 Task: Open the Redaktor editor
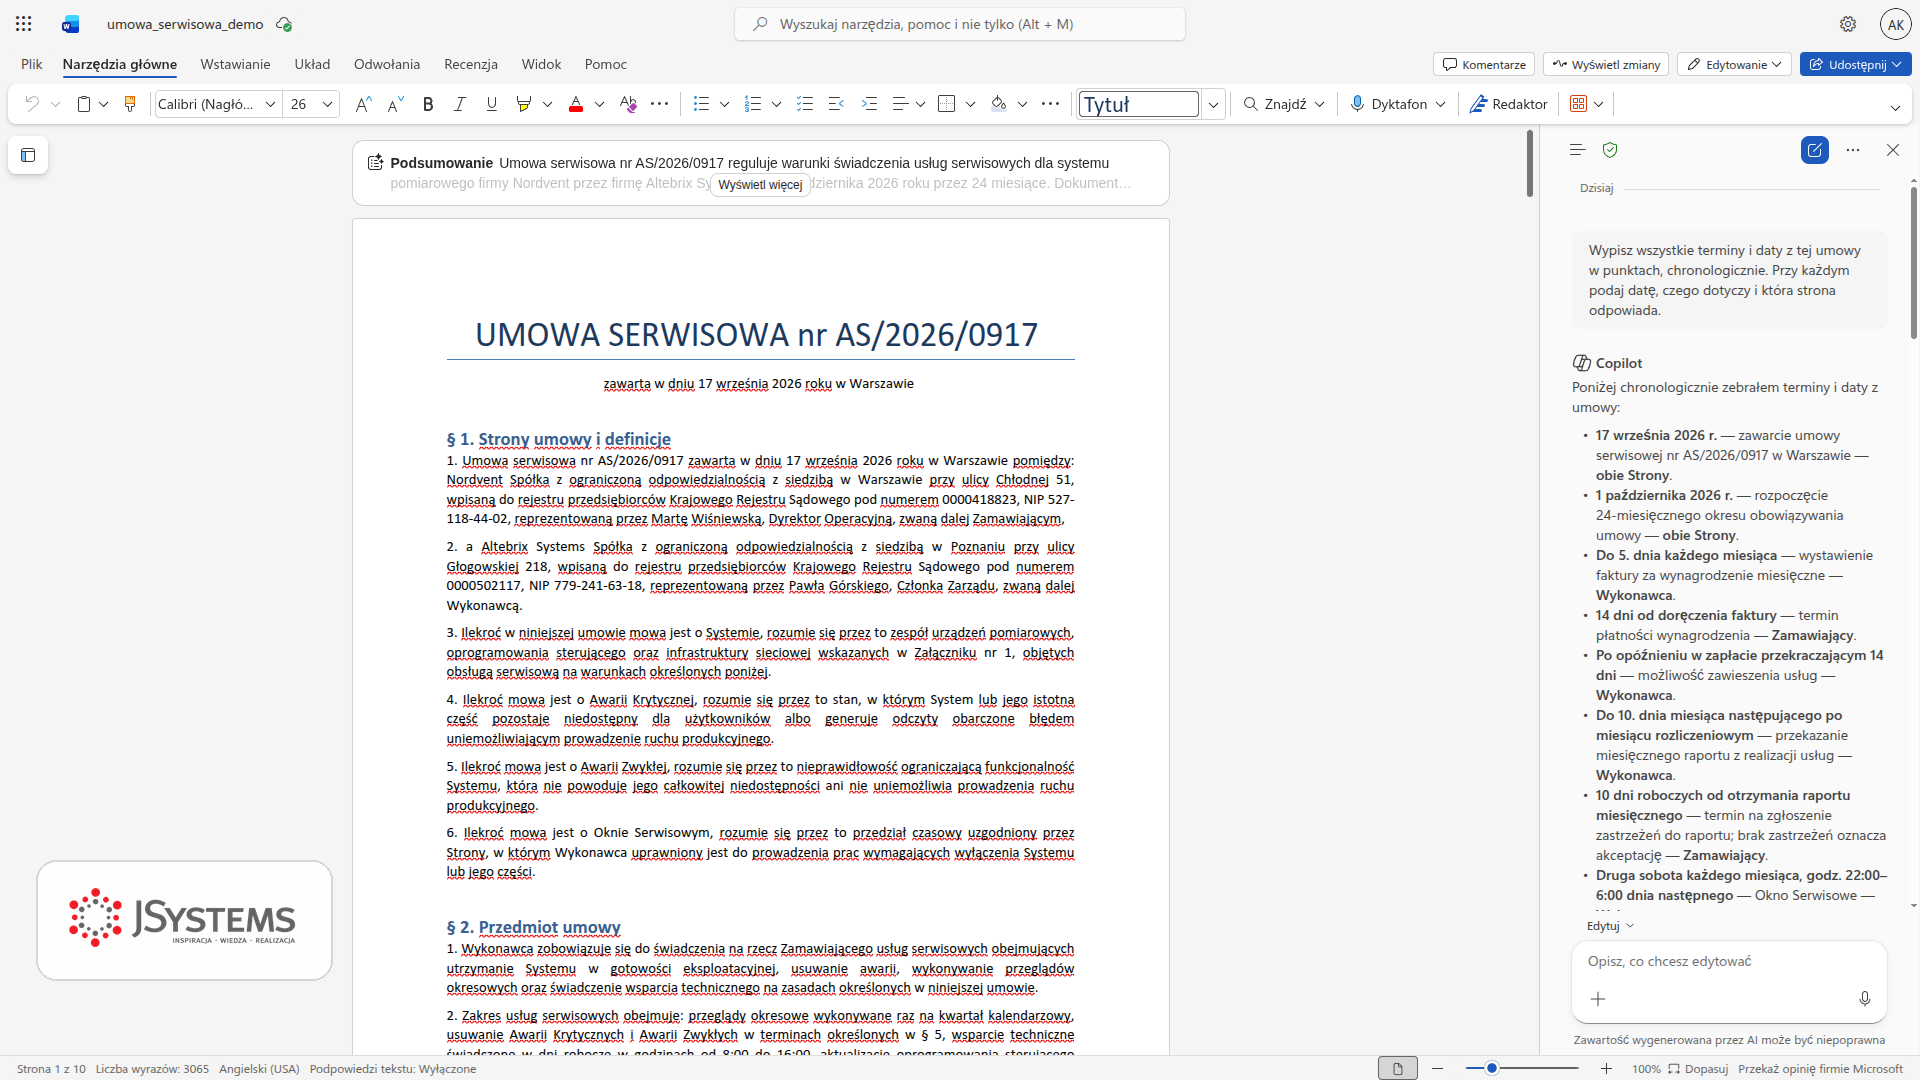coord(1508,104)
